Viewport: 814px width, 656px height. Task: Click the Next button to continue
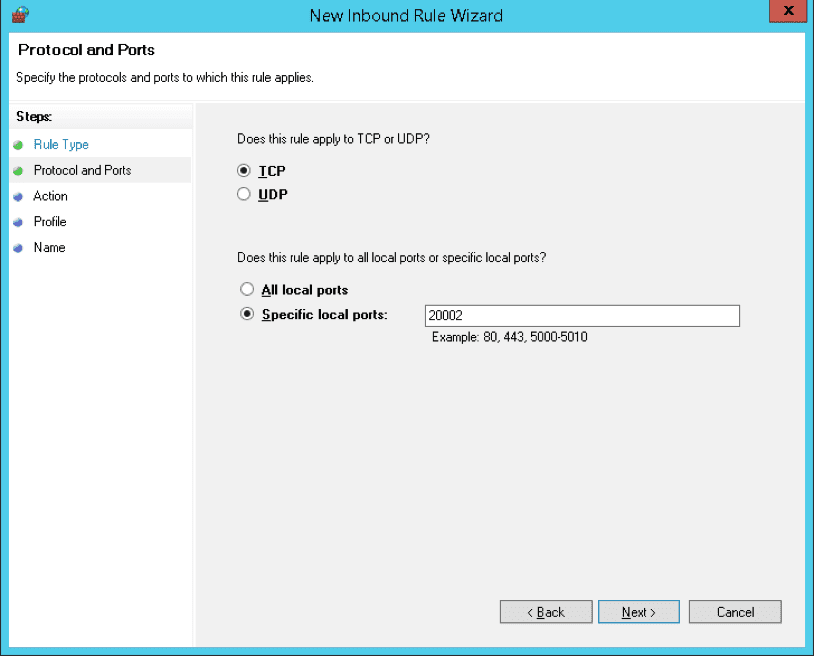(x=638, y=611)
